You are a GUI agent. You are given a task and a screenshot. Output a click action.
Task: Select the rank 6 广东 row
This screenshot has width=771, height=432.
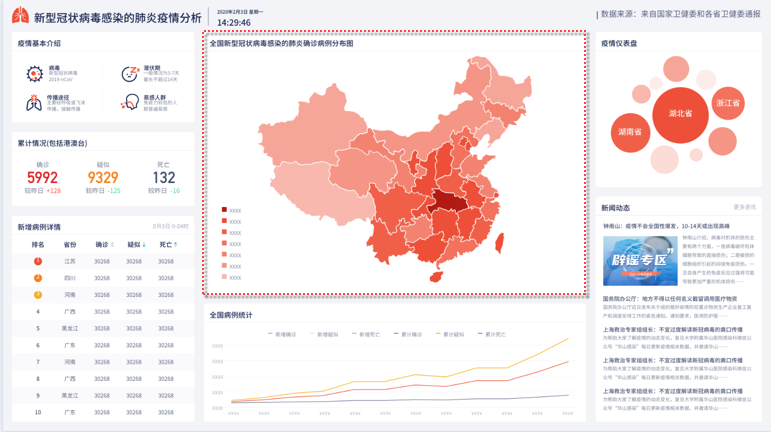tap(103, 345)
